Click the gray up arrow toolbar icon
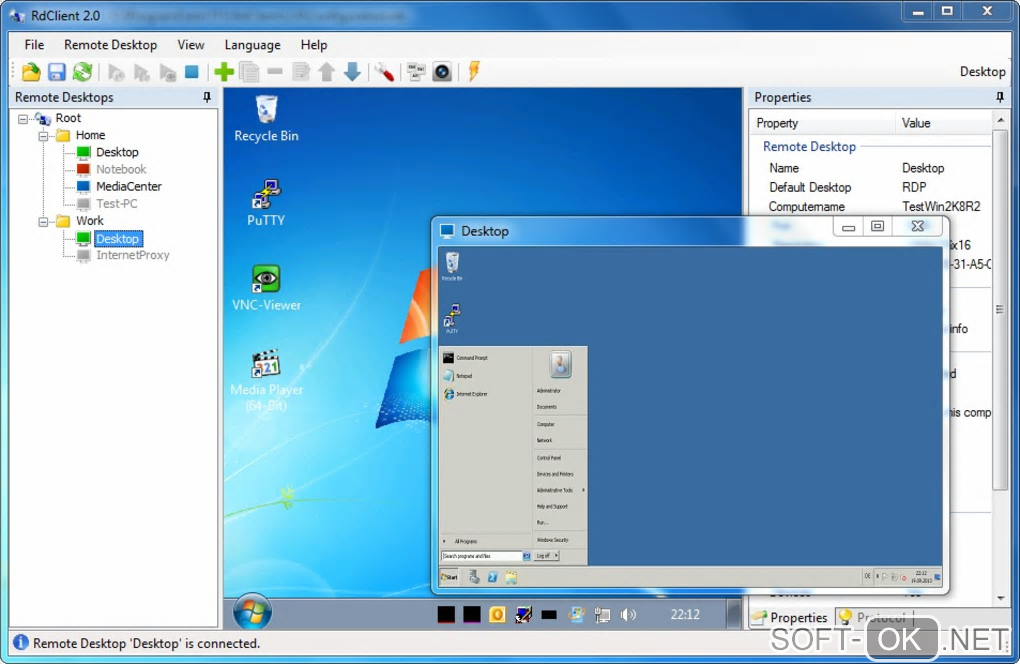This screenshot has width=1020, height=664. [x=327, y=72]
